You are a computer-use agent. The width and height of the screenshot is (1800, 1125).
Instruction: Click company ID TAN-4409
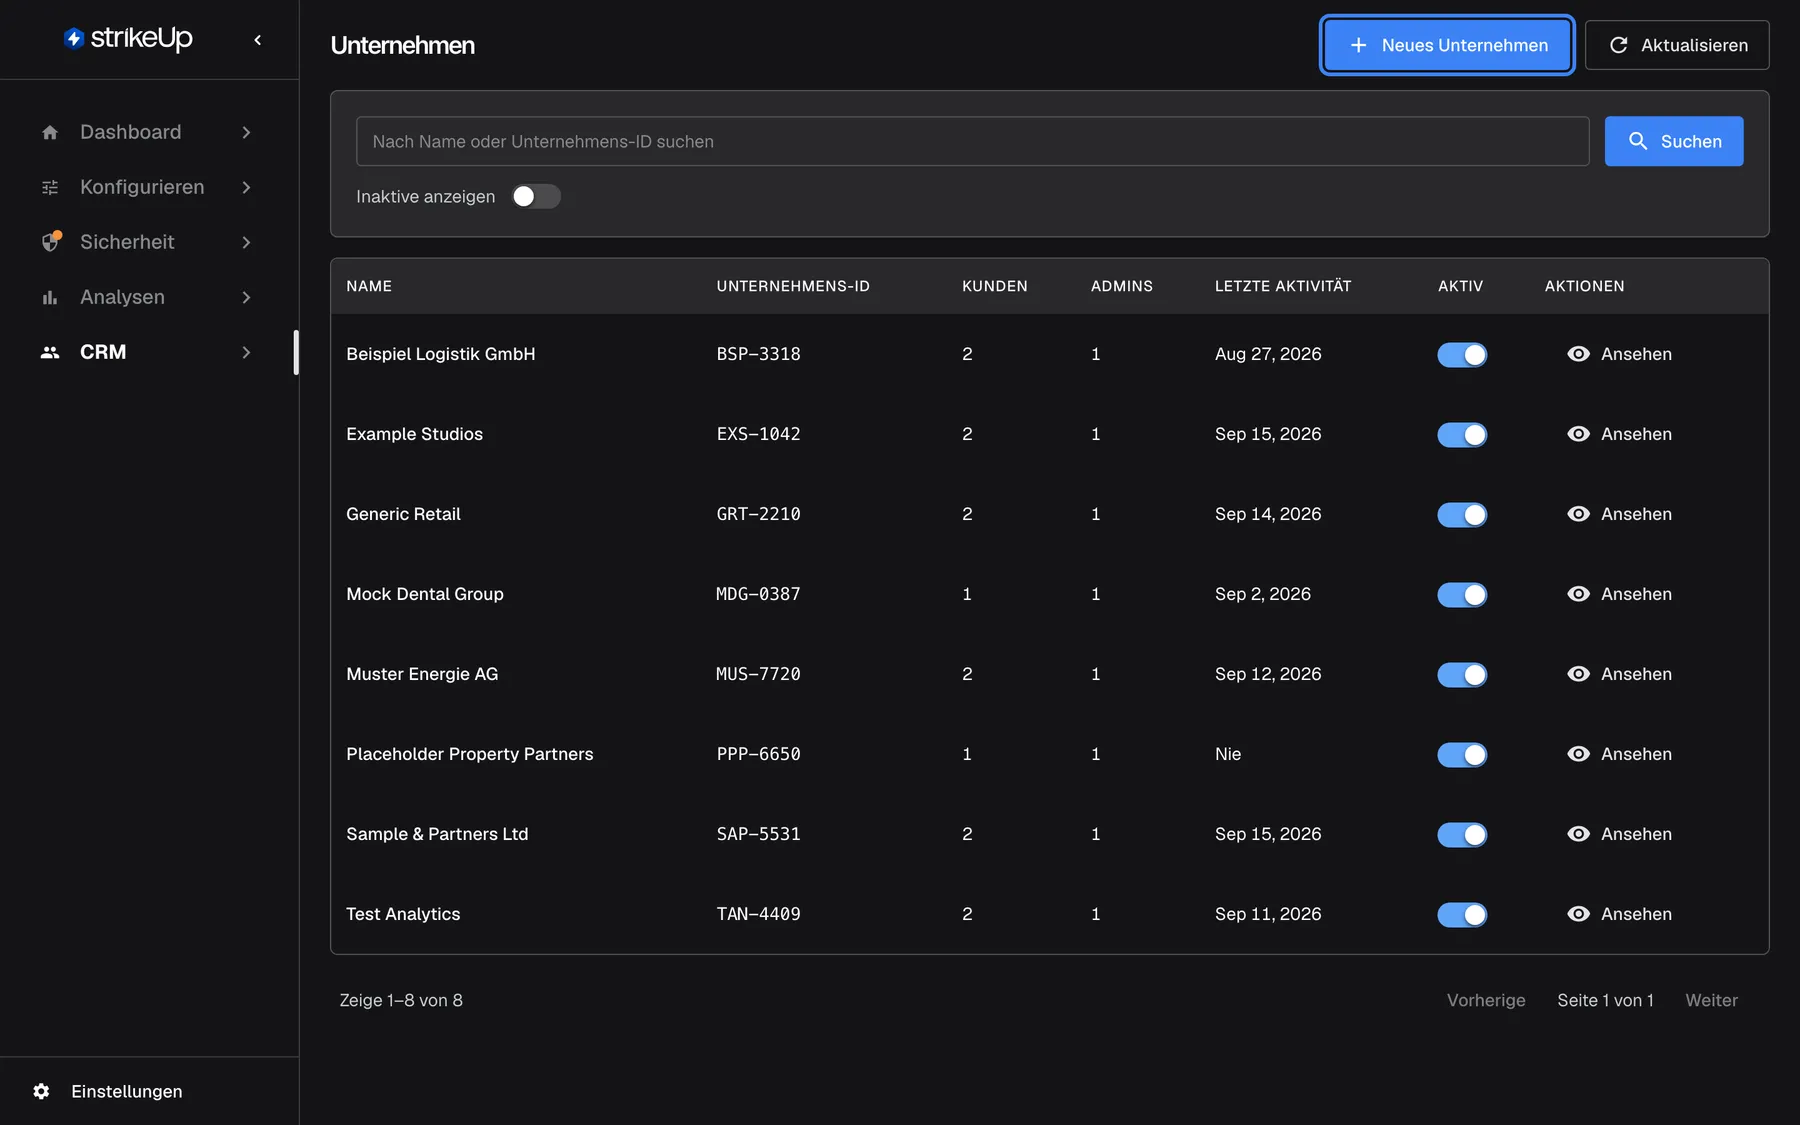pyautogui.click(x=758, y=914)
